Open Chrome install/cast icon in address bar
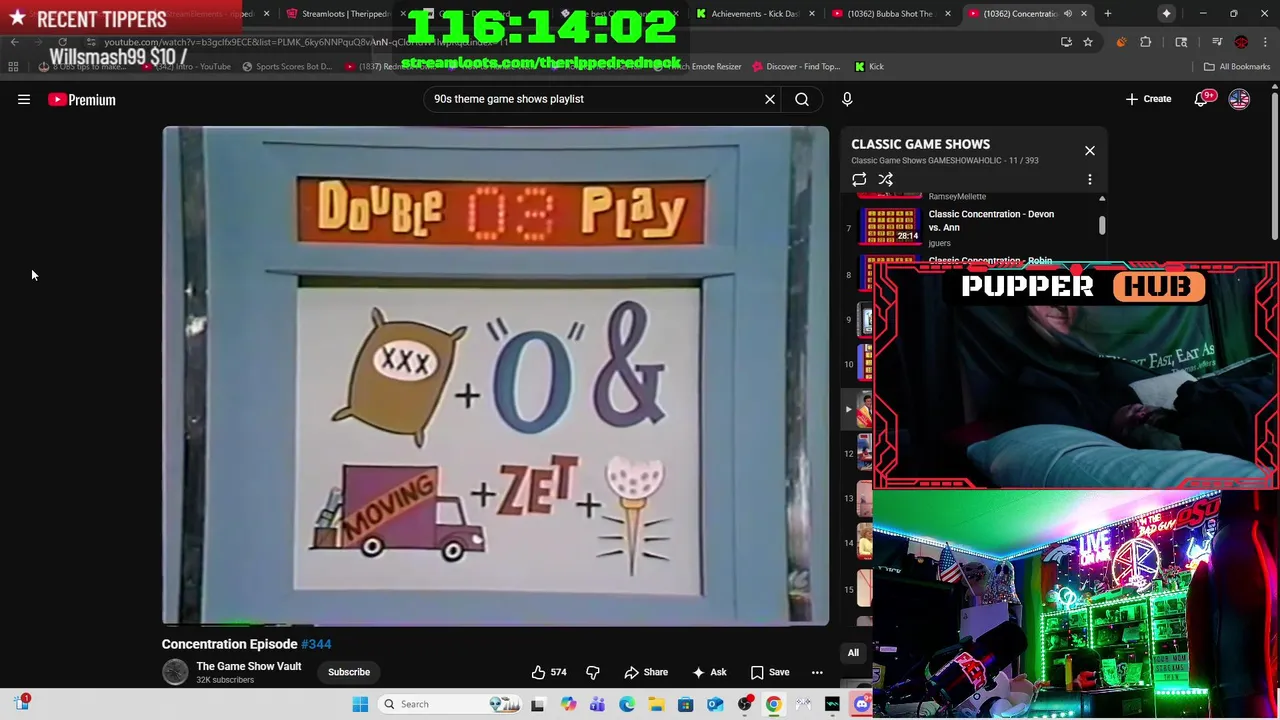 pos(1066,42)
